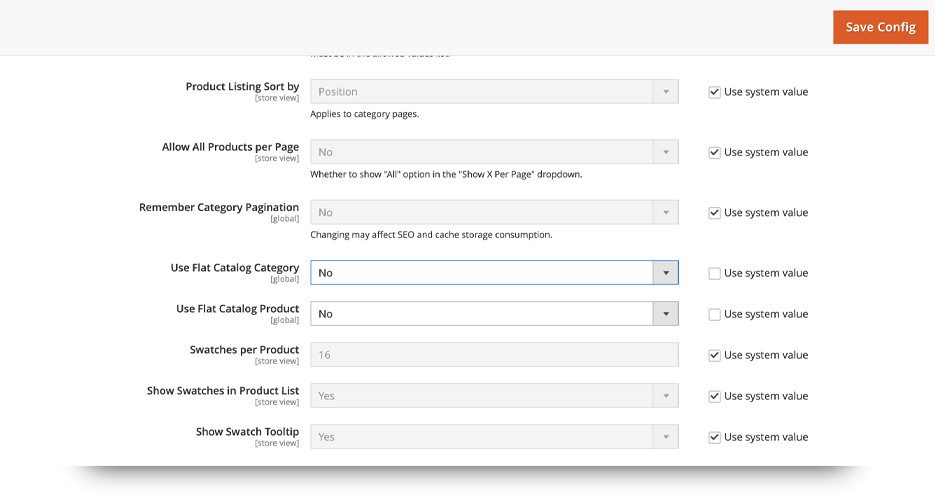Toggle Use system value for Show Swatches in Product List
This screenshot has width=935, height=499.
click(714, 396)
